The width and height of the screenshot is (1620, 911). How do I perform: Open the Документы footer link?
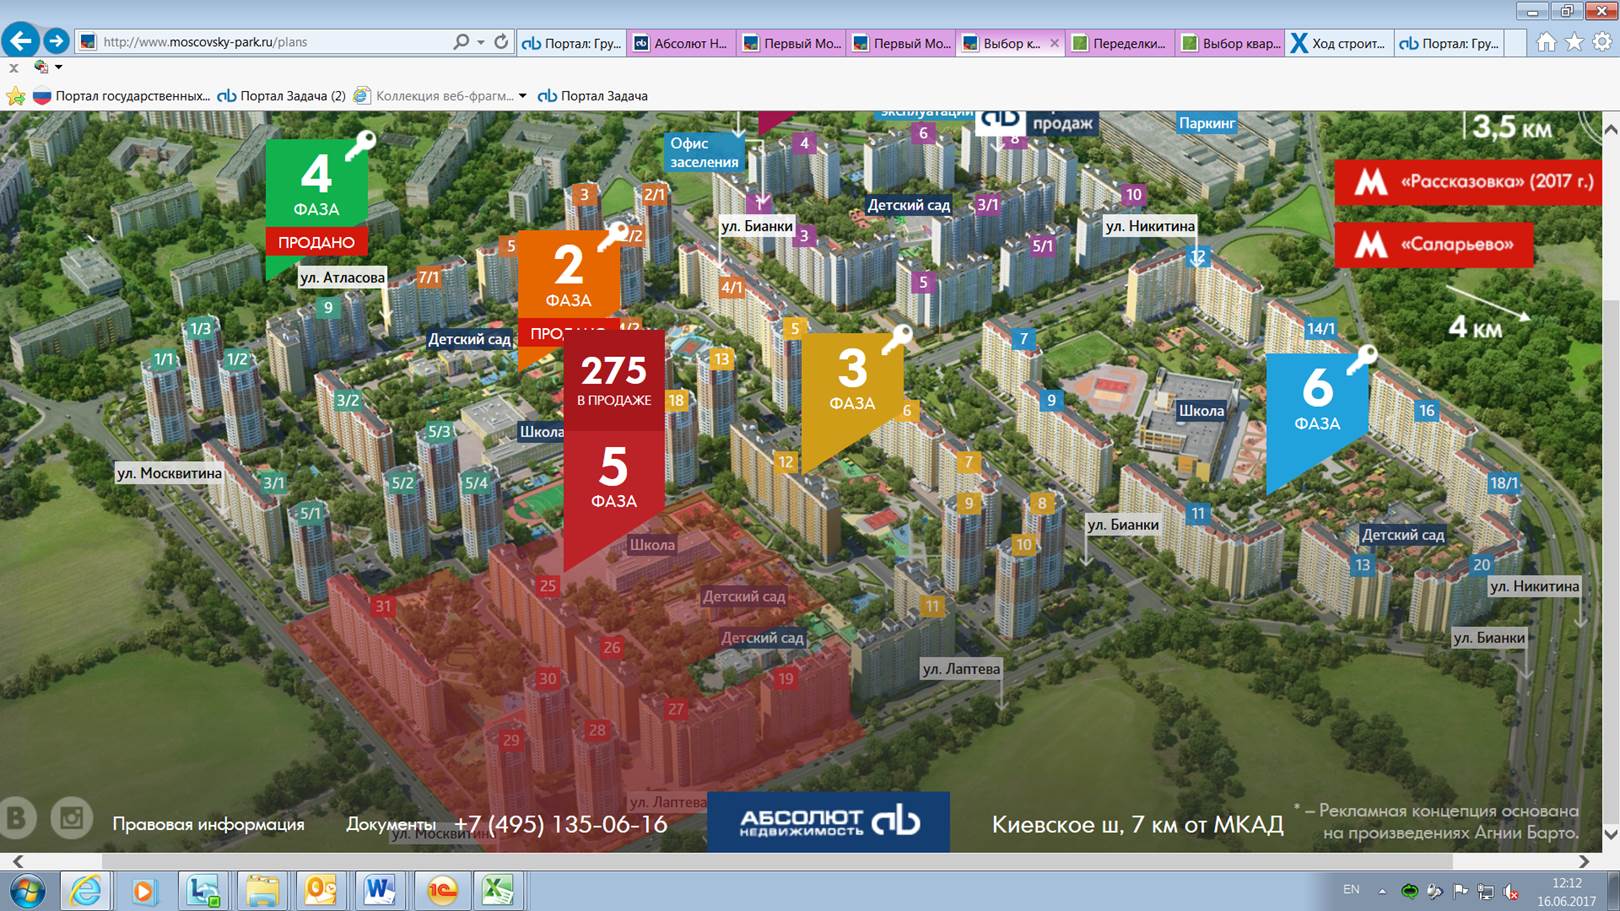tap(390, 824)
